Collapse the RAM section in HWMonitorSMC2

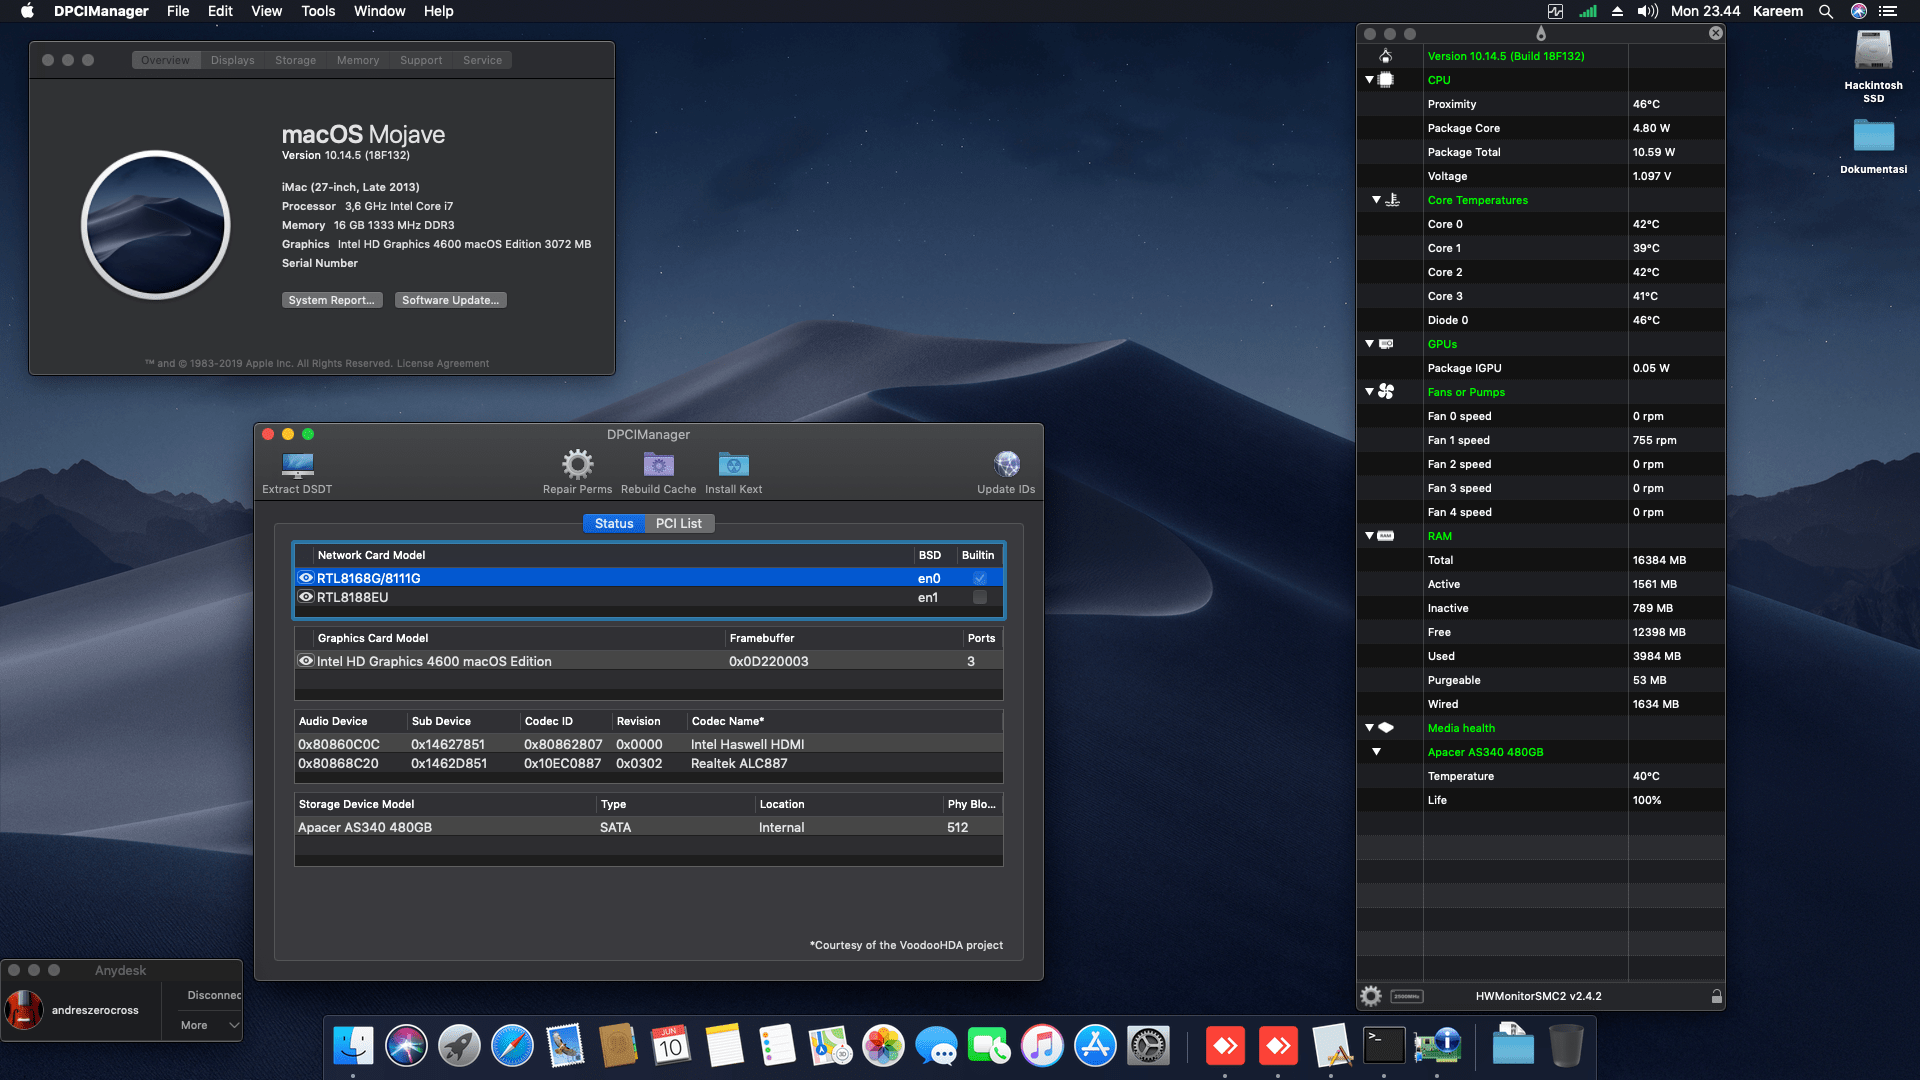[1369, 535]
